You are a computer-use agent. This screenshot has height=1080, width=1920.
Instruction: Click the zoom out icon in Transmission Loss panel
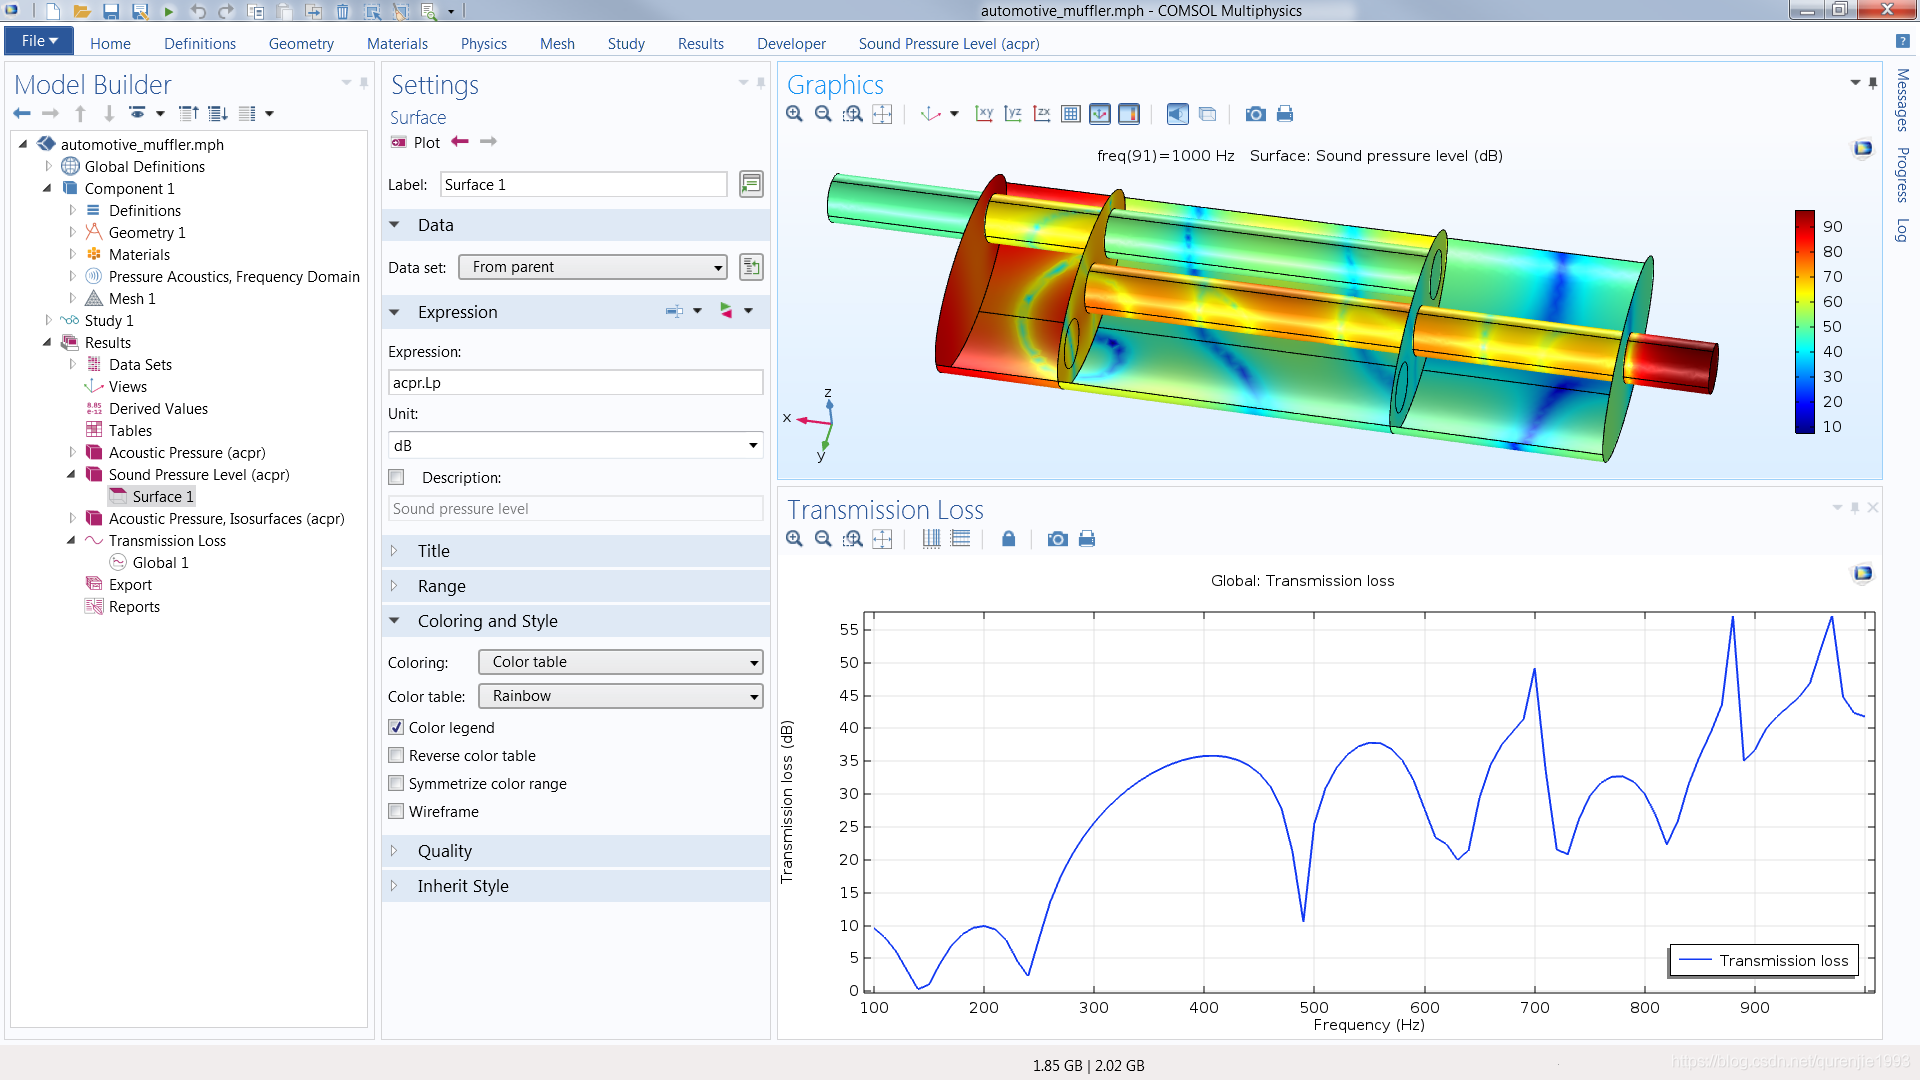(x=822, y=539)
